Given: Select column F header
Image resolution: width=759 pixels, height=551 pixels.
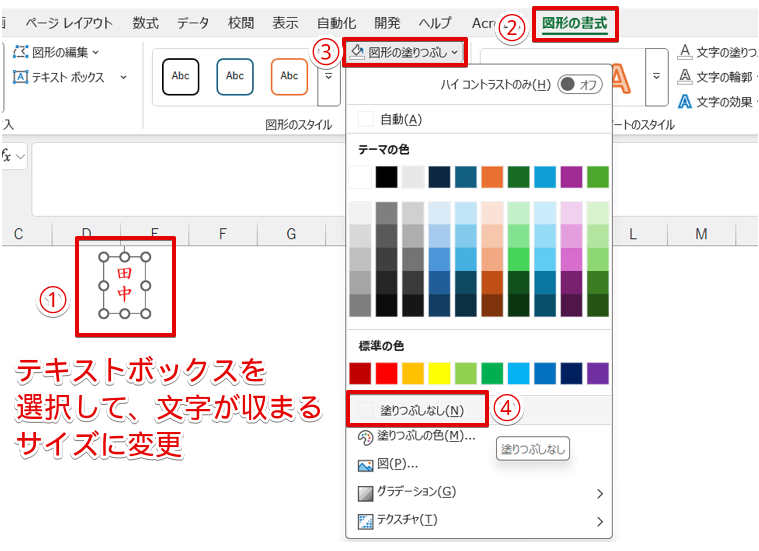Looking at the screenshot, I should pos(223,234).
